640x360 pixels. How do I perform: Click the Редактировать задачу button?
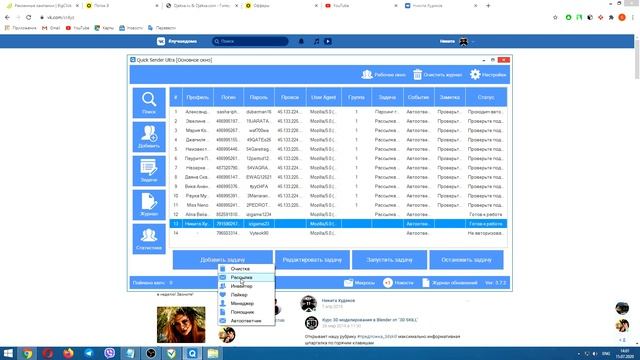[x=312, y=260]
